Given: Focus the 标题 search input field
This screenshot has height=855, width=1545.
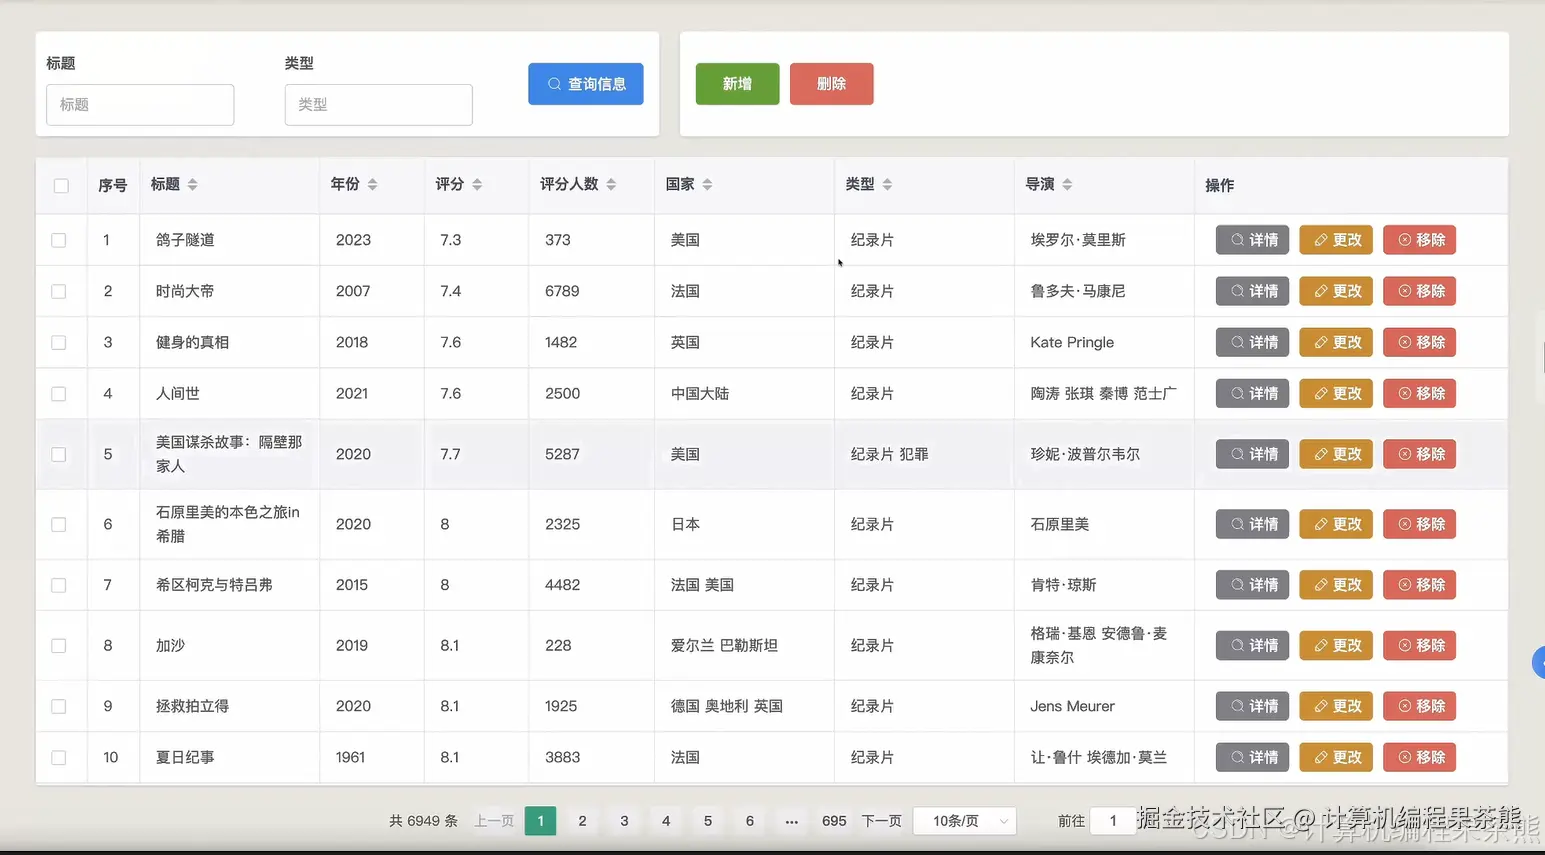Looking at the screenshot, I should 140,104.
